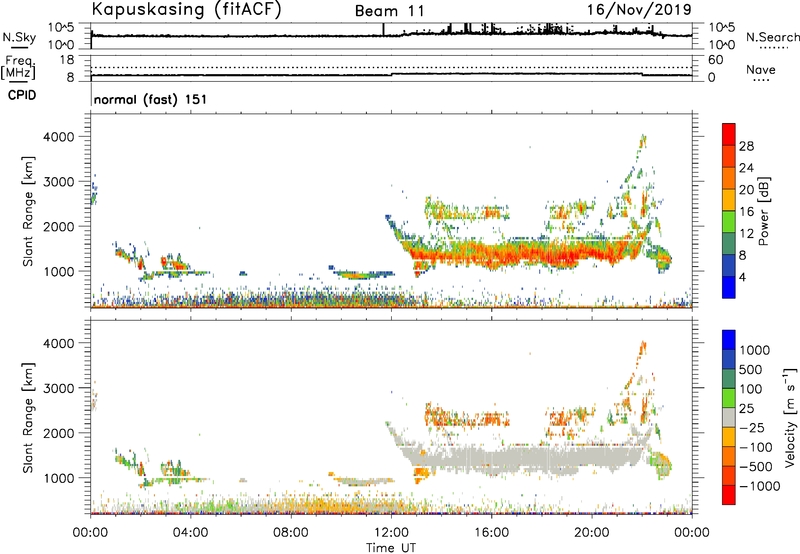Click the 2000 range tick of velocity panel
The width and height of the screenshot is (800, 554).
58,433
